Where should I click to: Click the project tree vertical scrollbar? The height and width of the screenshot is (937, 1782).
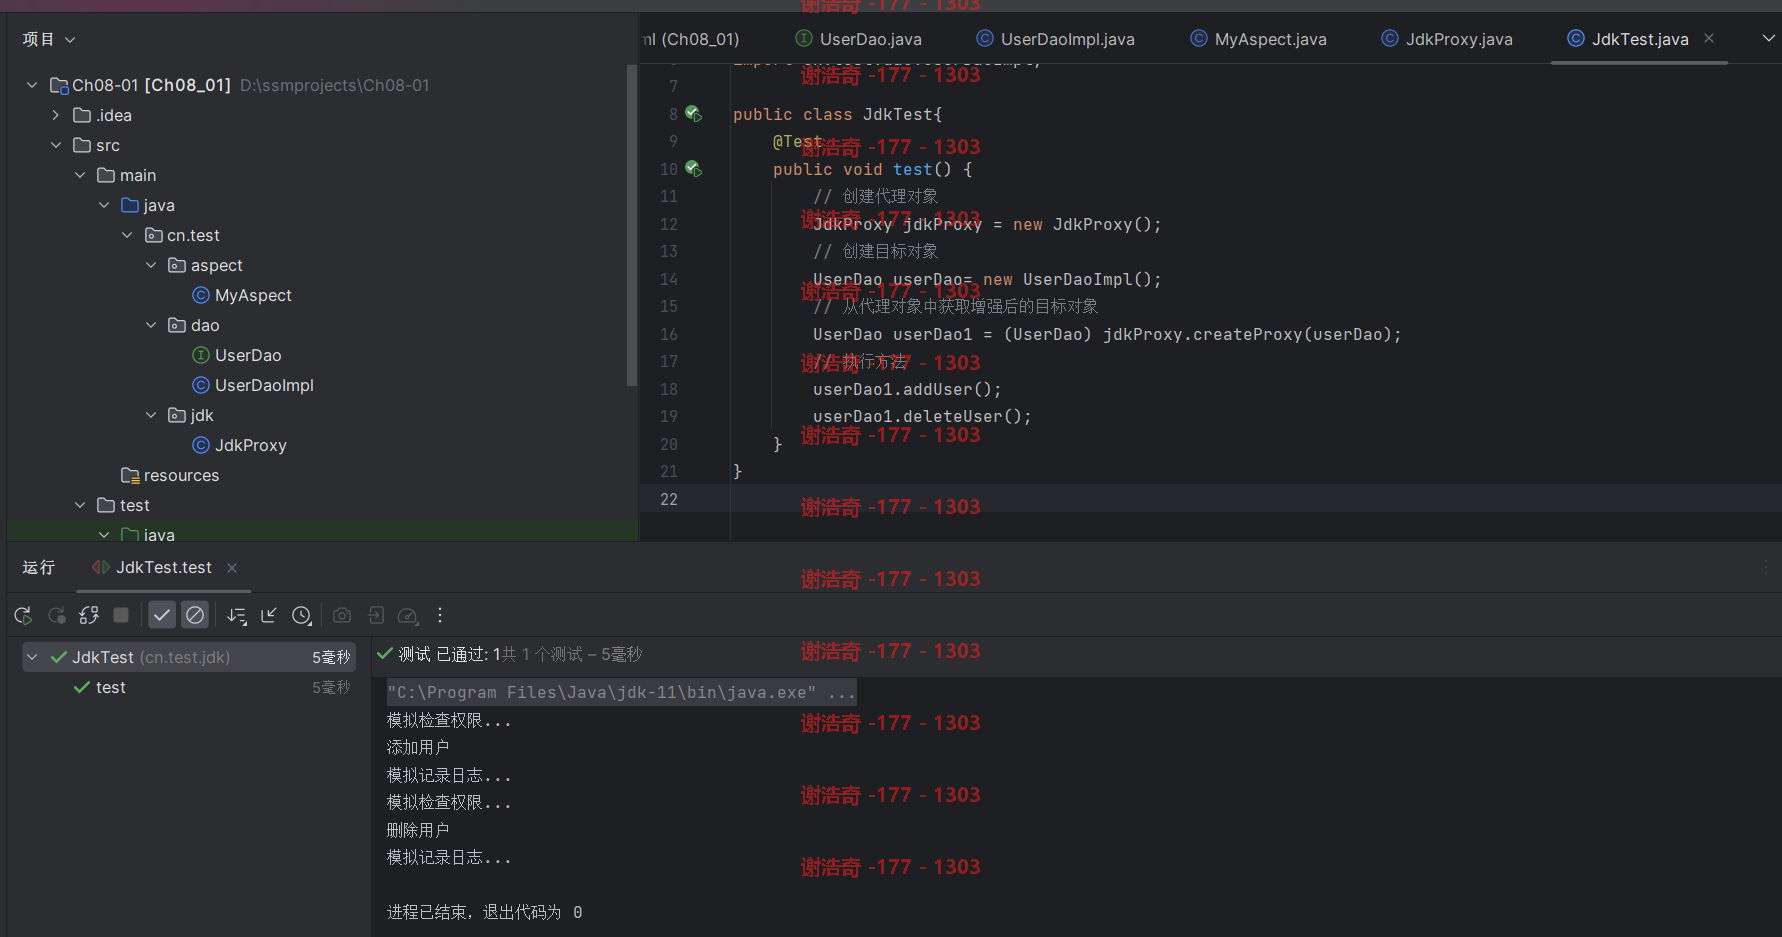click(x=631, y=225)
